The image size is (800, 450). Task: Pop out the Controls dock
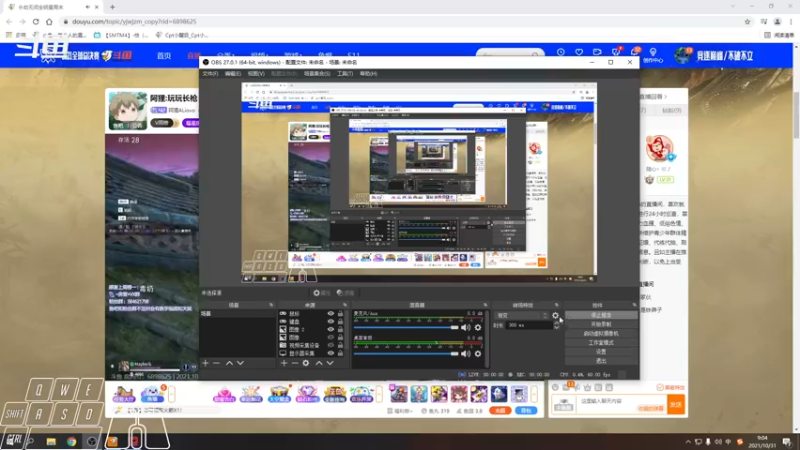634,305
